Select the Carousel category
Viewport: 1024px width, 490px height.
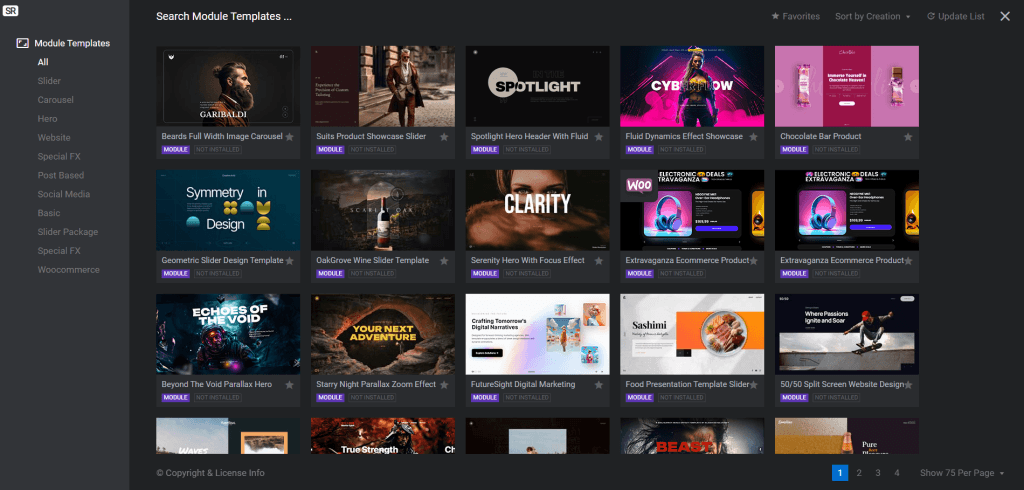coord(56,100)
